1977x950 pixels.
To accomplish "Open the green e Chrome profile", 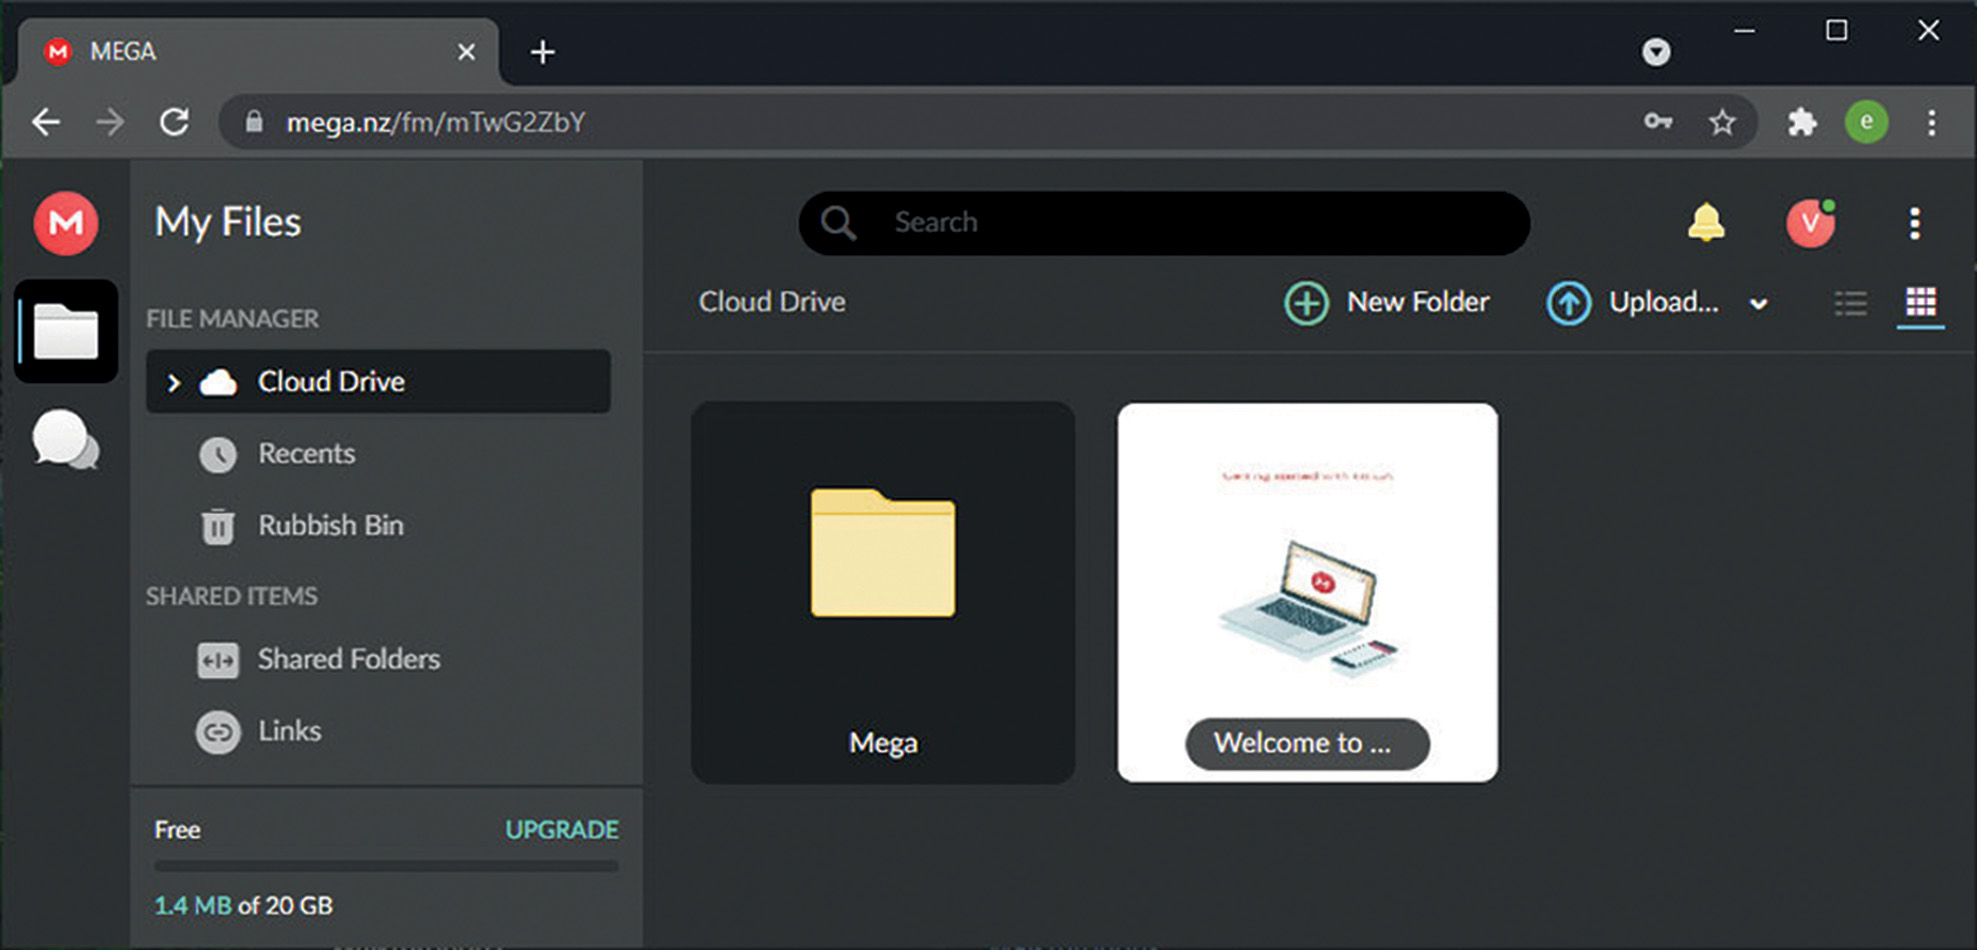I will coord(1866,122).
